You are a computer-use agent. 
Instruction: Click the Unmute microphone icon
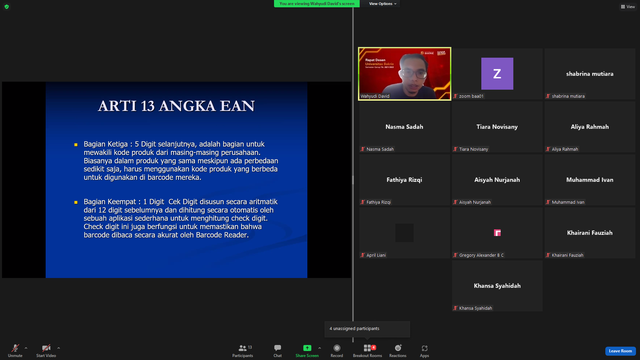15,348
